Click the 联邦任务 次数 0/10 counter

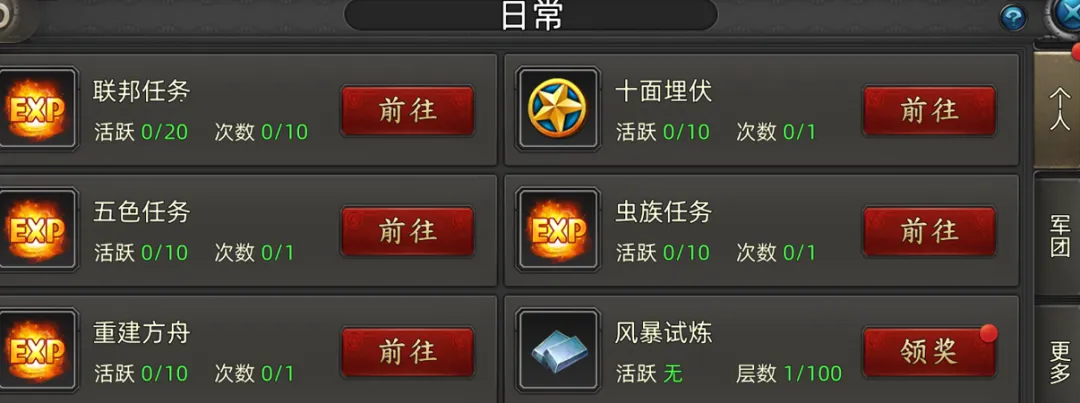click(261, 132)
